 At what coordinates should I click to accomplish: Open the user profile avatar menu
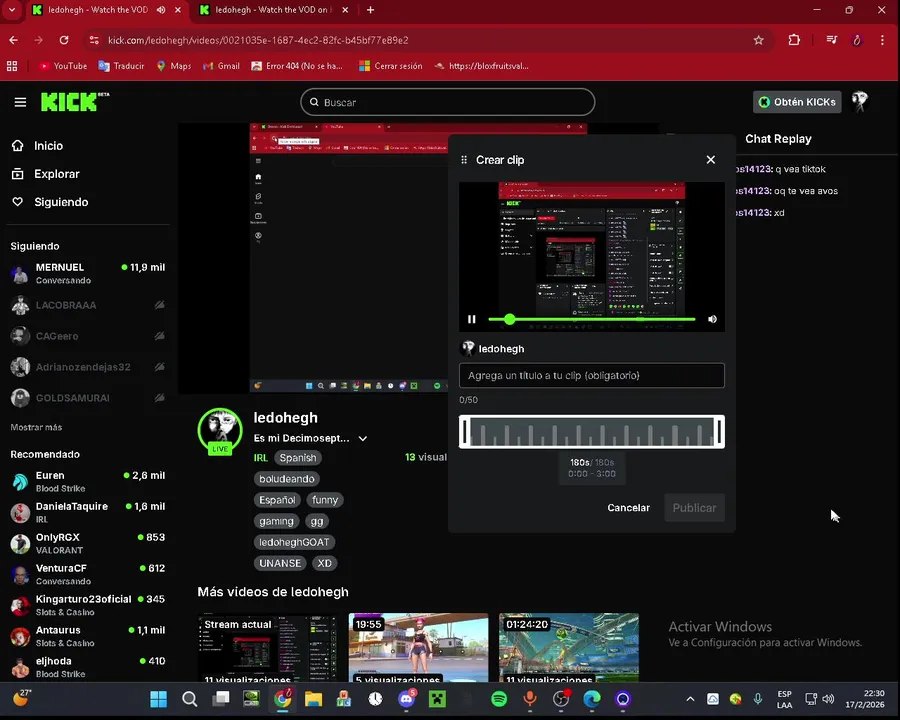859,102
